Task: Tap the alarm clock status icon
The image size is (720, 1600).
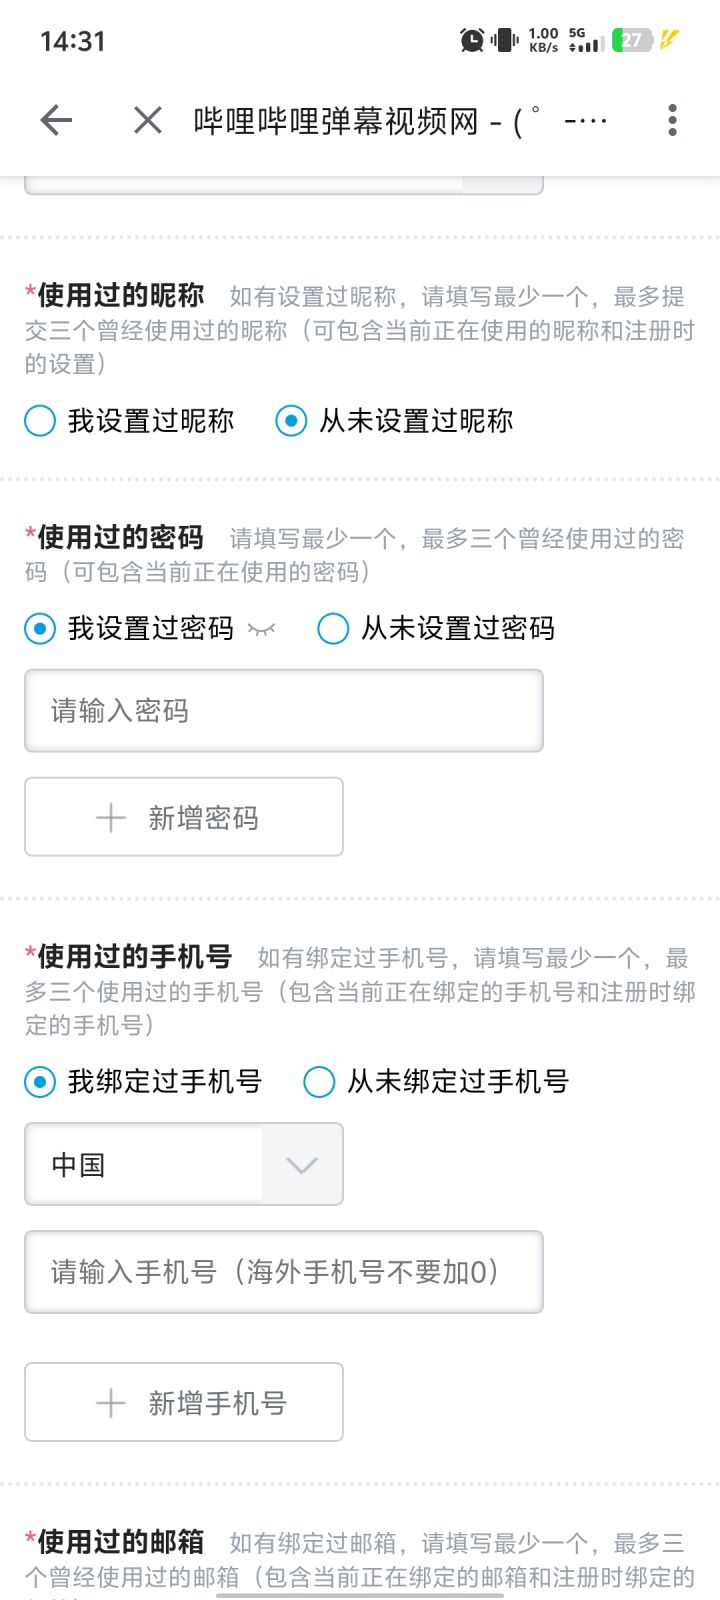Action: click(471, 40)
